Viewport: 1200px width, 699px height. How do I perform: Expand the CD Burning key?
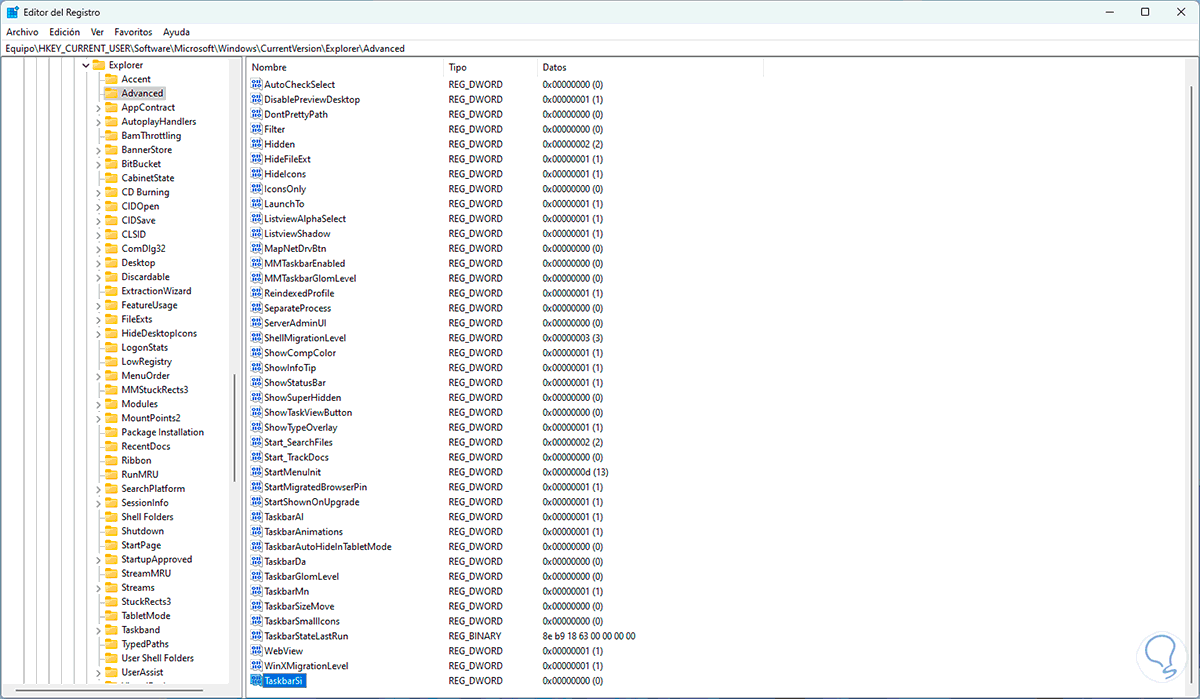pyautogui.click(x=98, y=192)
